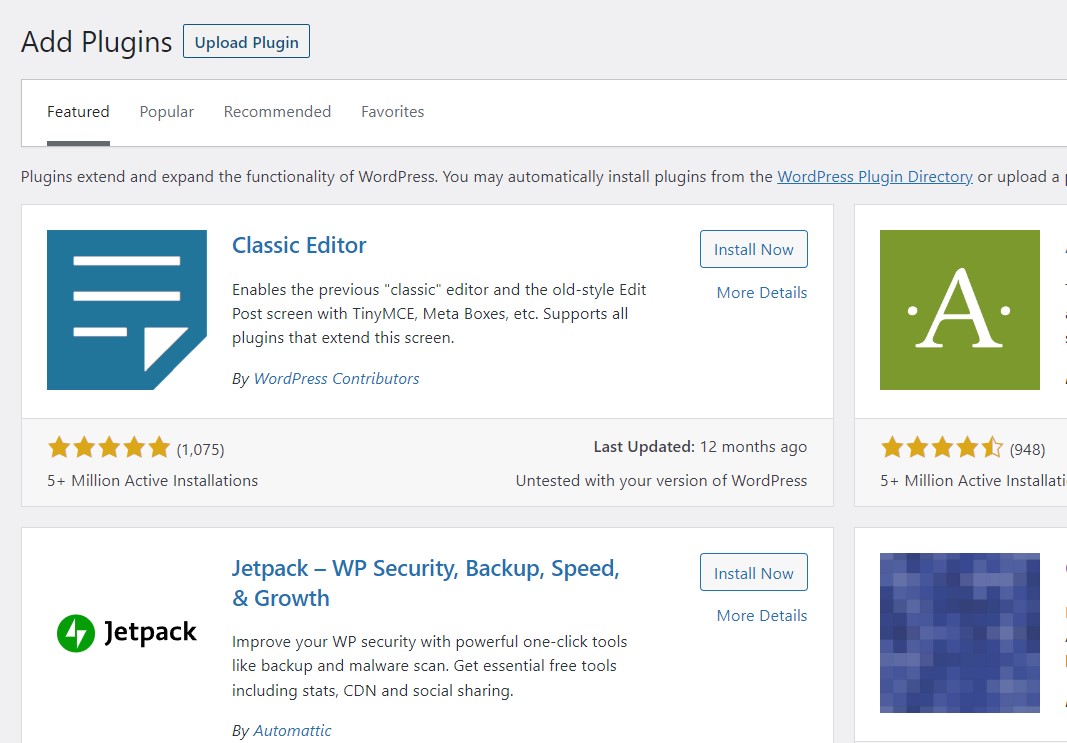The image size is (1067, 743).
Task: View More Details for Classic Editor
Action: click(761, 293)
